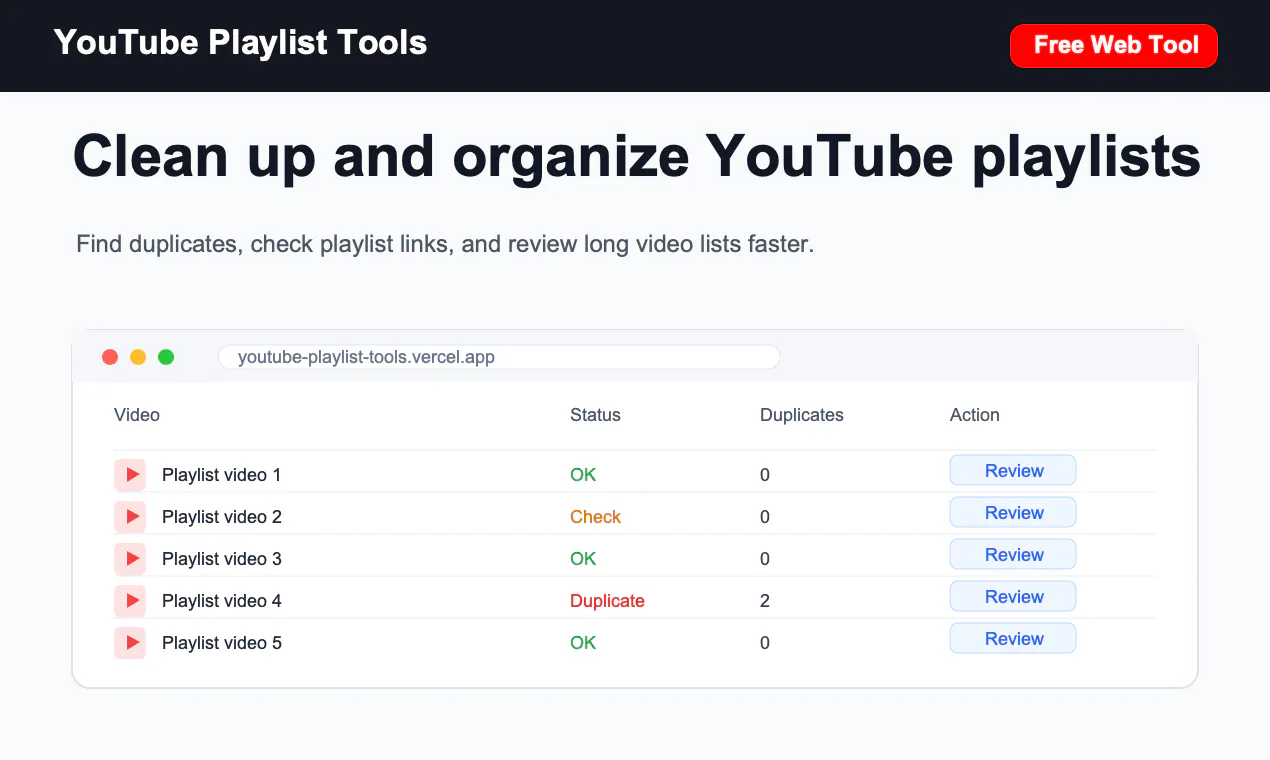
Task: Click play icon for Playlist video 5
Action: pyautogui.click(x=130, y=643)
